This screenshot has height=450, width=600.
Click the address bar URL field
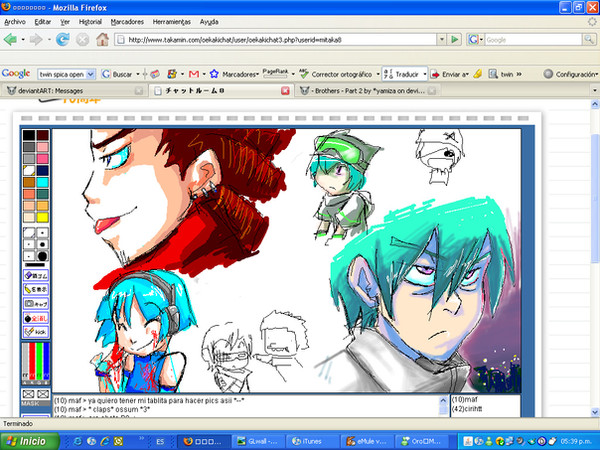(x=276, y=39)
